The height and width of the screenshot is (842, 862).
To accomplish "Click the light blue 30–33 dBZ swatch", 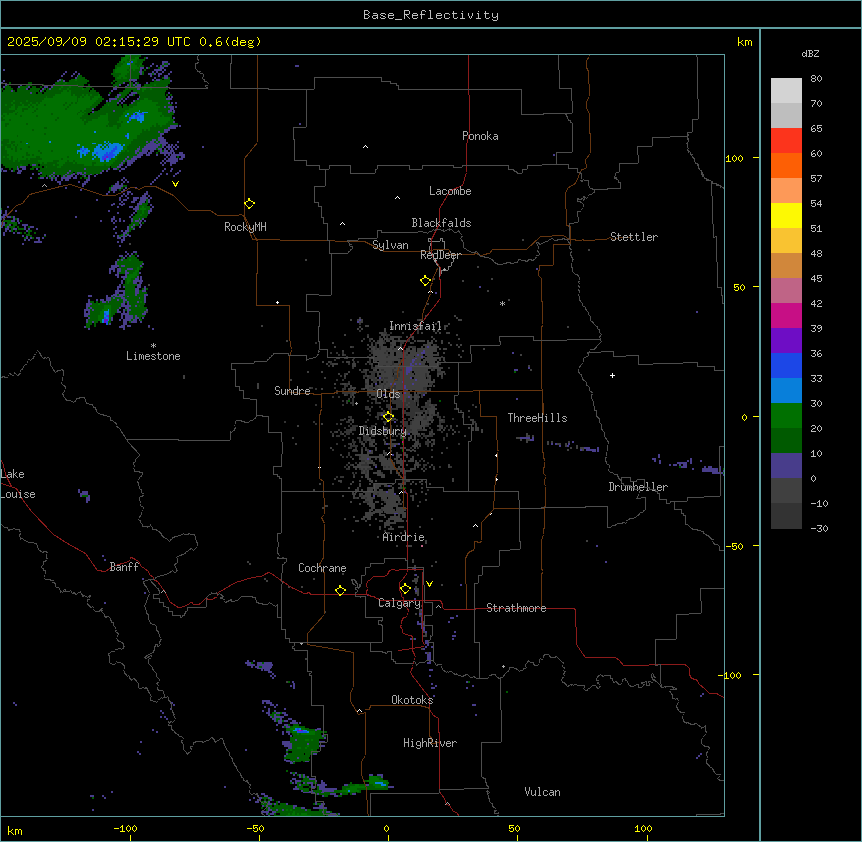I will click(x=786, y=391).
